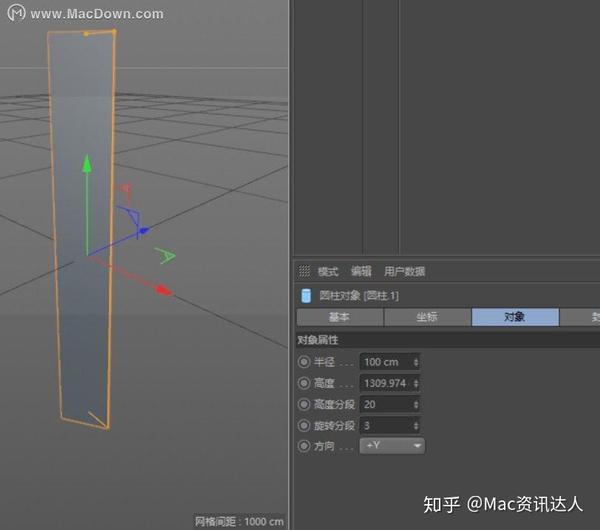Open the 模式 menu
This screenshot has height=530, width=600.
[x=328, y=271]
